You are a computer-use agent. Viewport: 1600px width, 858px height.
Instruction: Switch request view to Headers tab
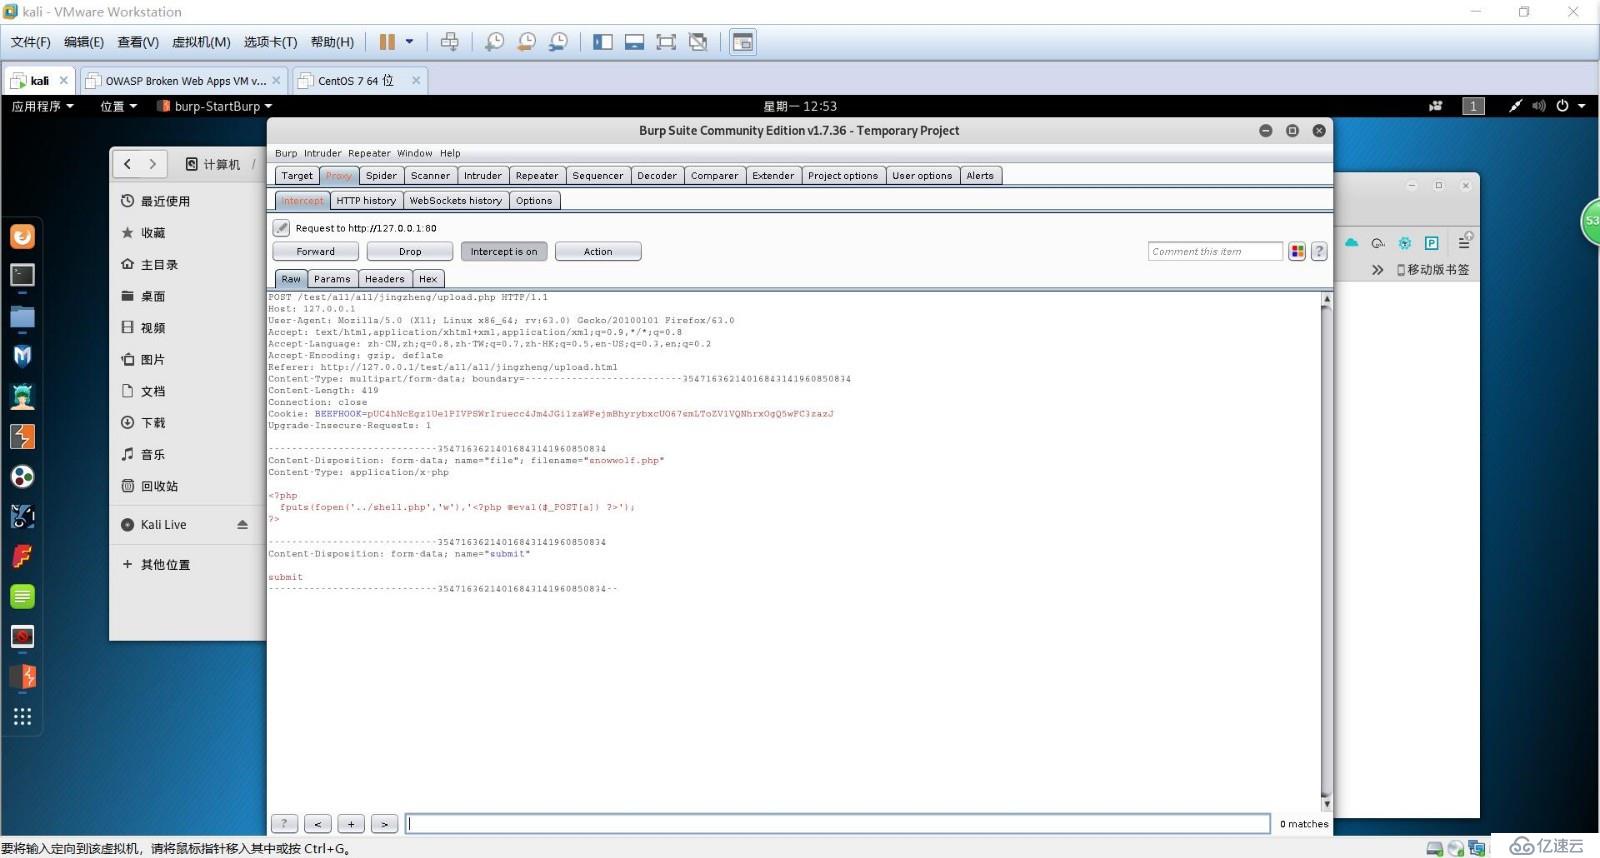(385, 279)
